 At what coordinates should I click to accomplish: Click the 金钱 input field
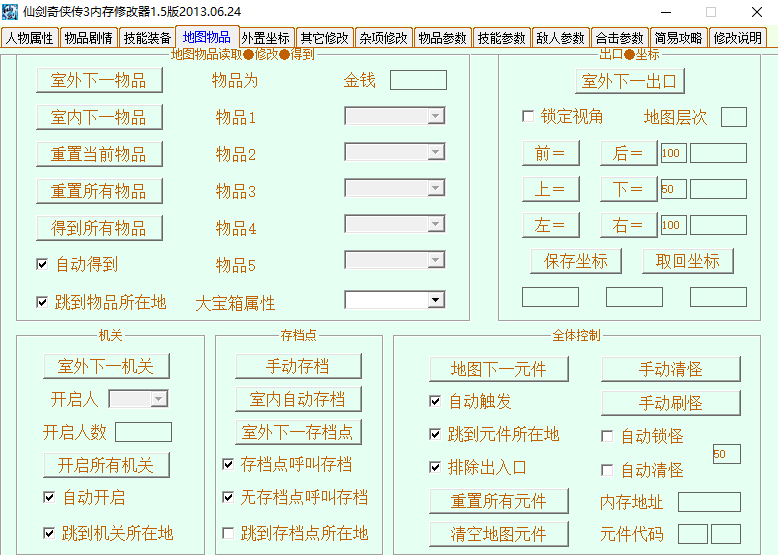418,80
